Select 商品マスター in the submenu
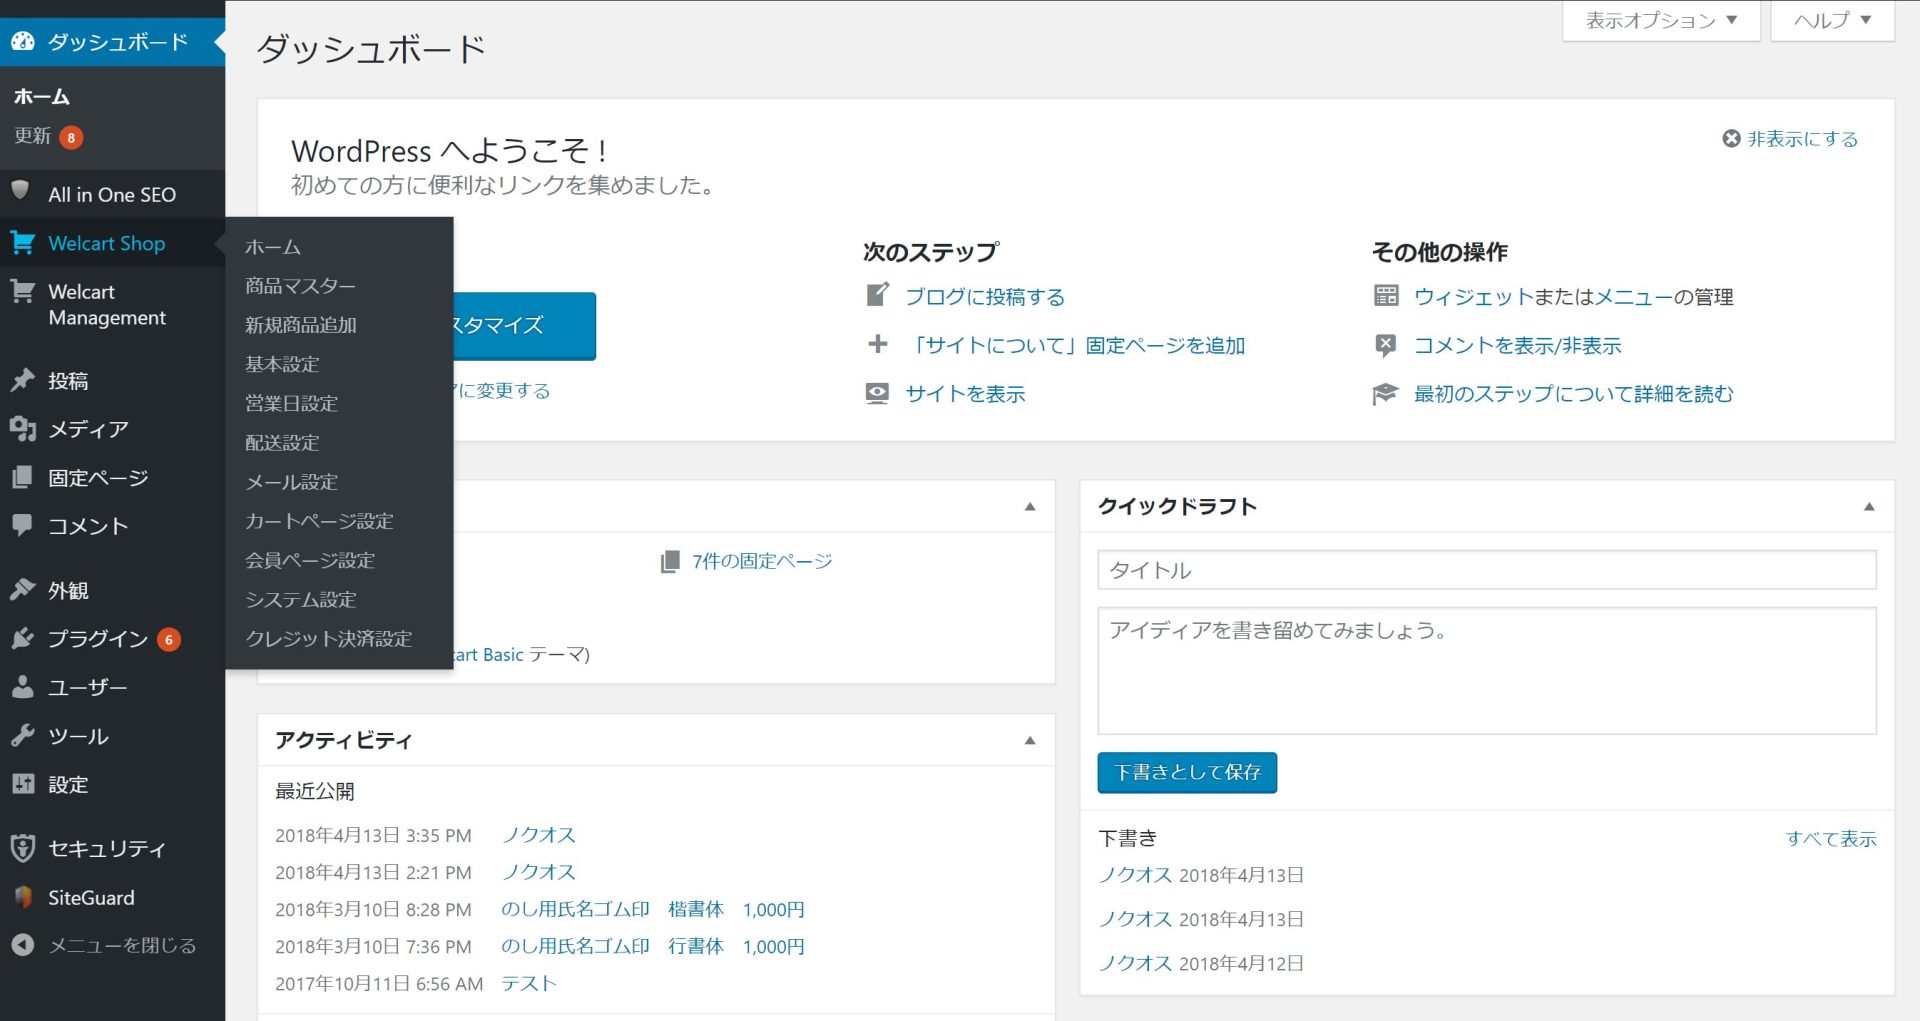 (x=300, y=285)
